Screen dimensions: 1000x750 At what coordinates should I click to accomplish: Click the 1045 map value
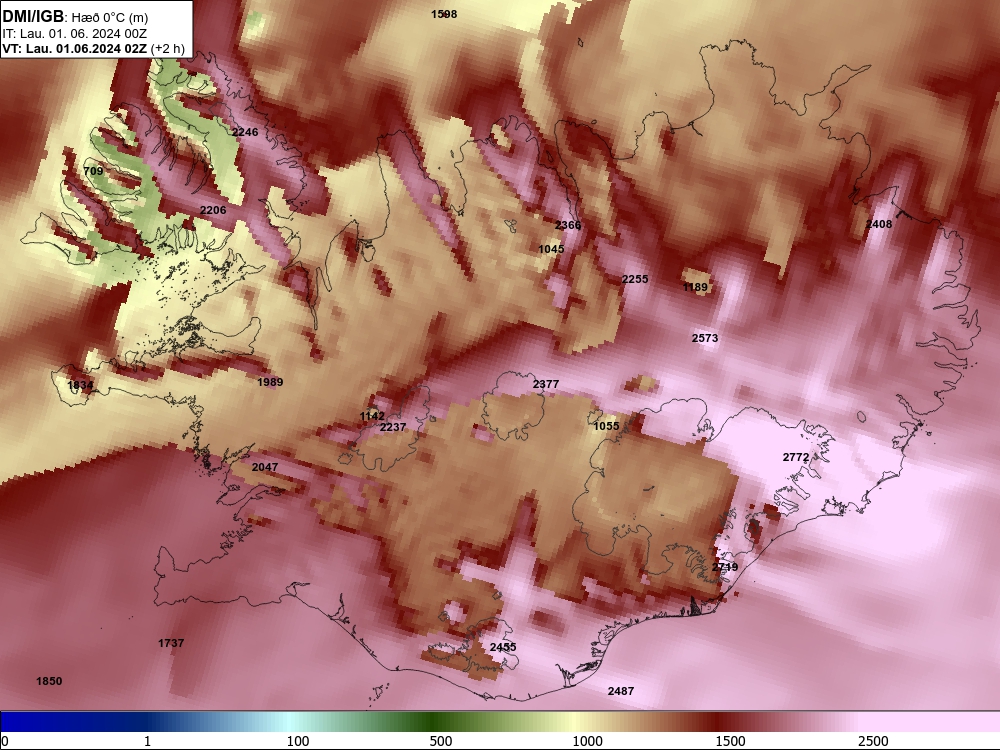551,249
